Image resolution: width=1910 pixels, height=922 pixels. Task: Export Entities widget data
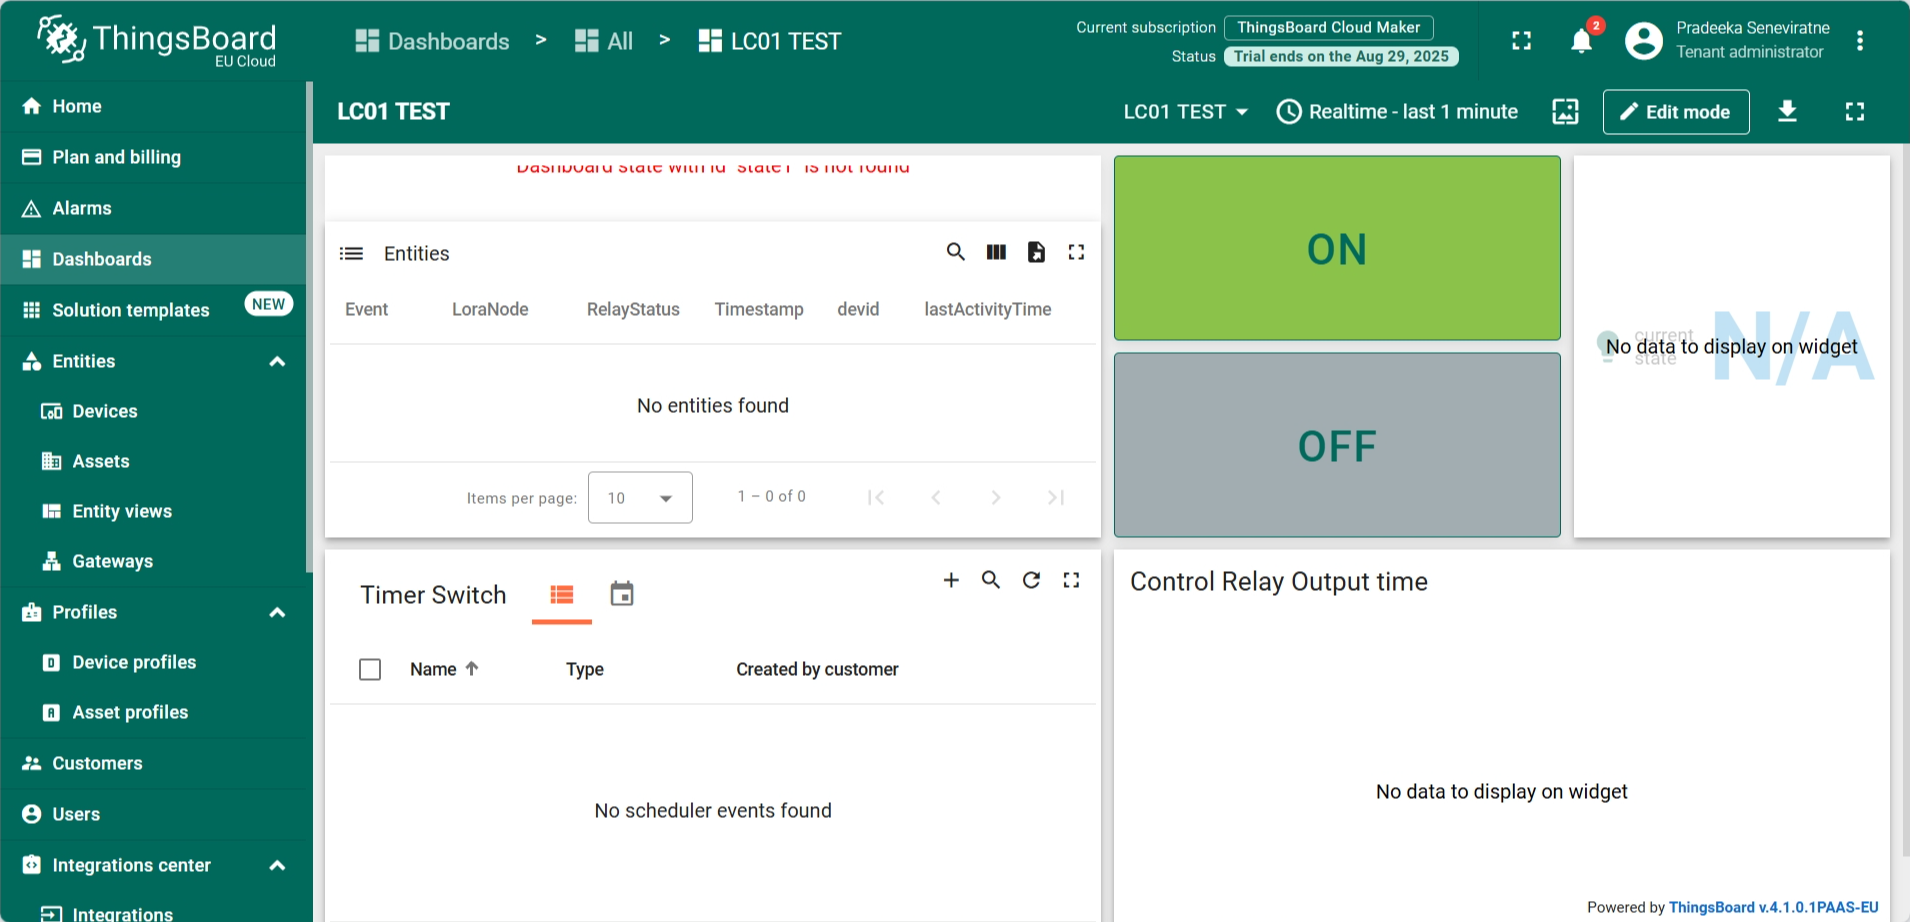pyautogui.click(x=1036, y=252)
